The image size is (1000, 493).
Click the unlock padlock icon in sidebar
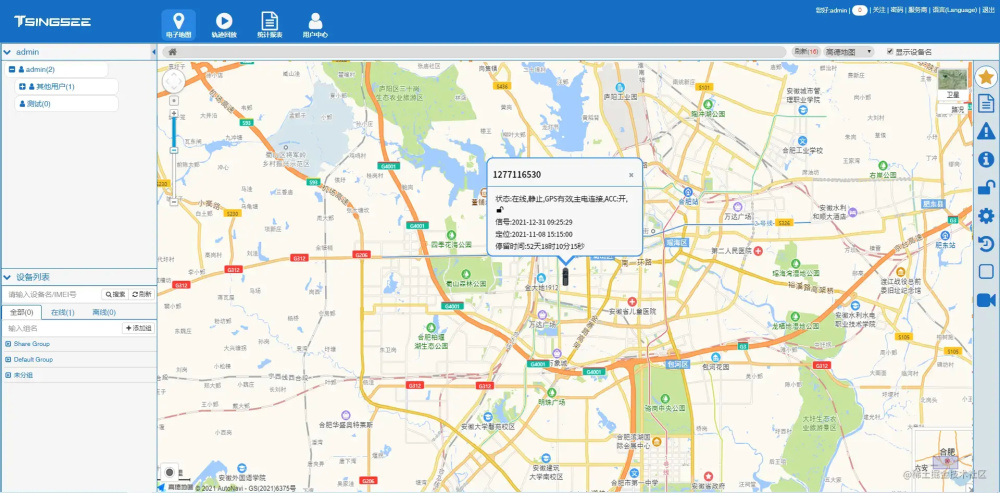[x=986, y=188]
